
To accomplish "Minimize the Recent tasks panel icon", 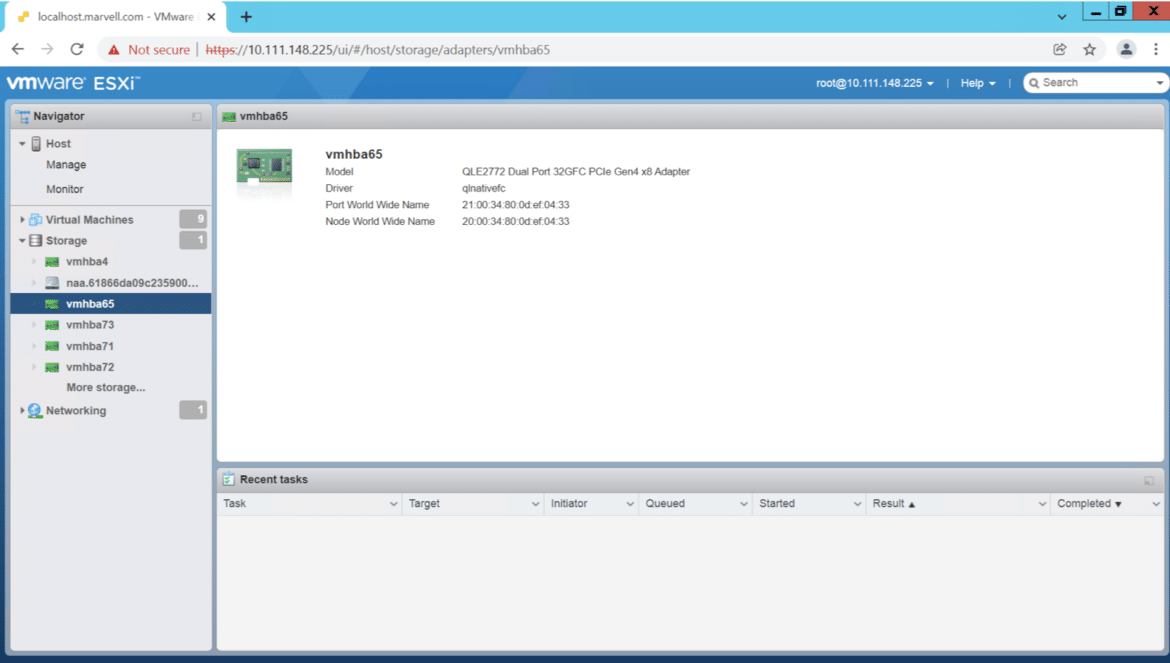I will pyautogui.click(x=1149, y=481).
